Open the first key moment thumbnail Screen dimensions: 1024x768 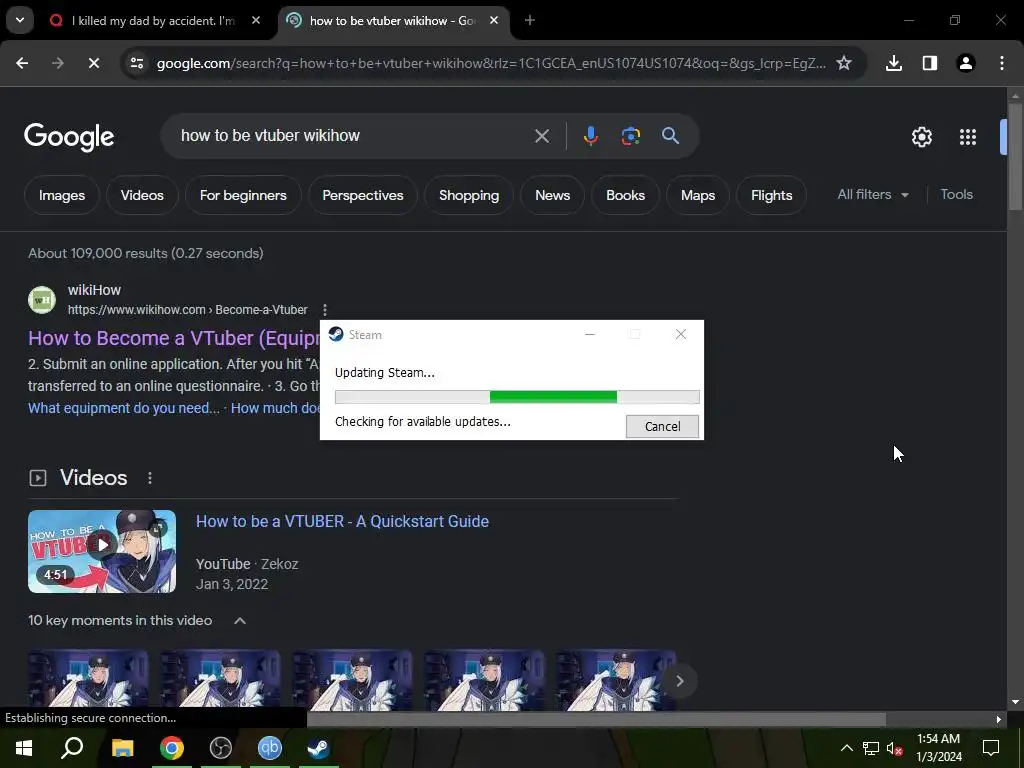[88, 679]
